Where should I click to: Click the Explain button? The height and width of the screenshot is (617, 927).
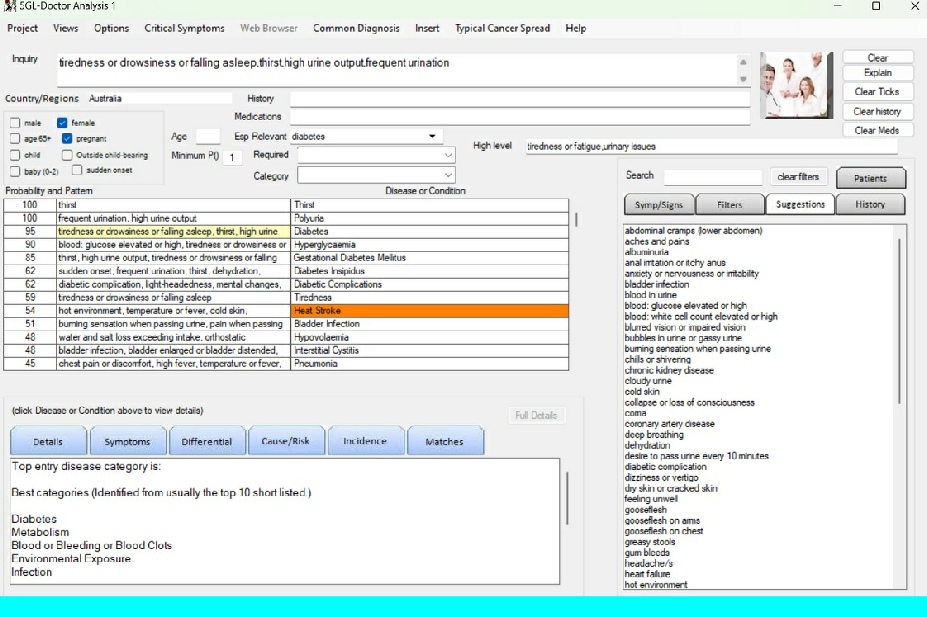877,73
